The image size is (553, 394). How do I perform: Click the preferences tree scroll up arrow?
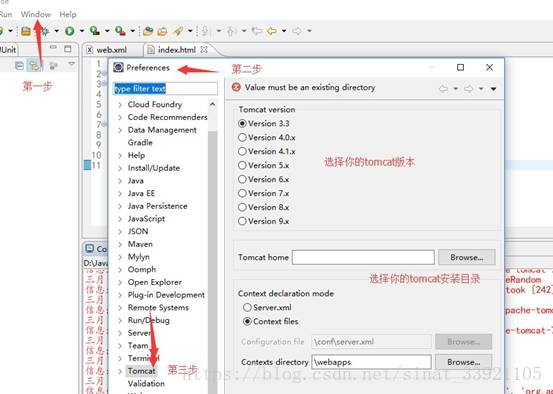click(x=212, y=104)
